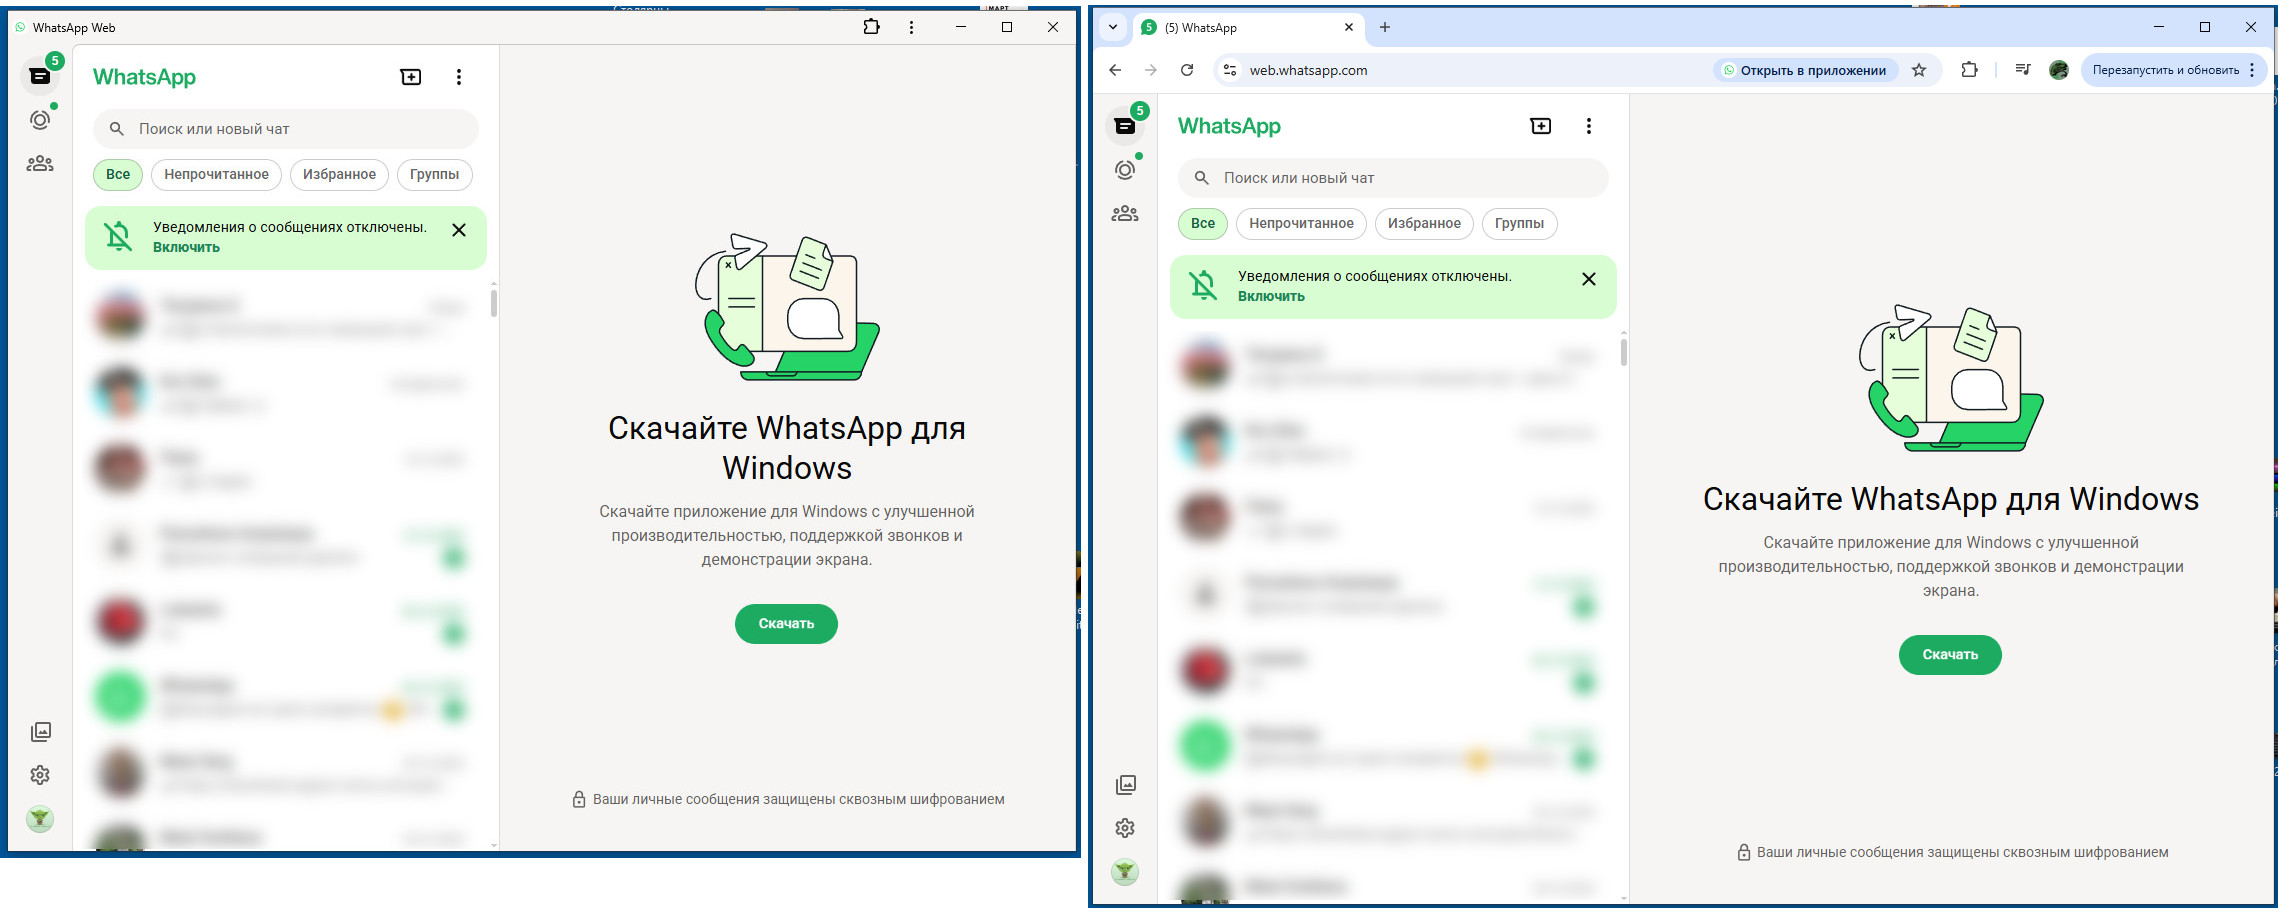This screenshot has width=2287, height=914.
Task: Open a new tab in Chrome
Action: tap(1385, 27)
